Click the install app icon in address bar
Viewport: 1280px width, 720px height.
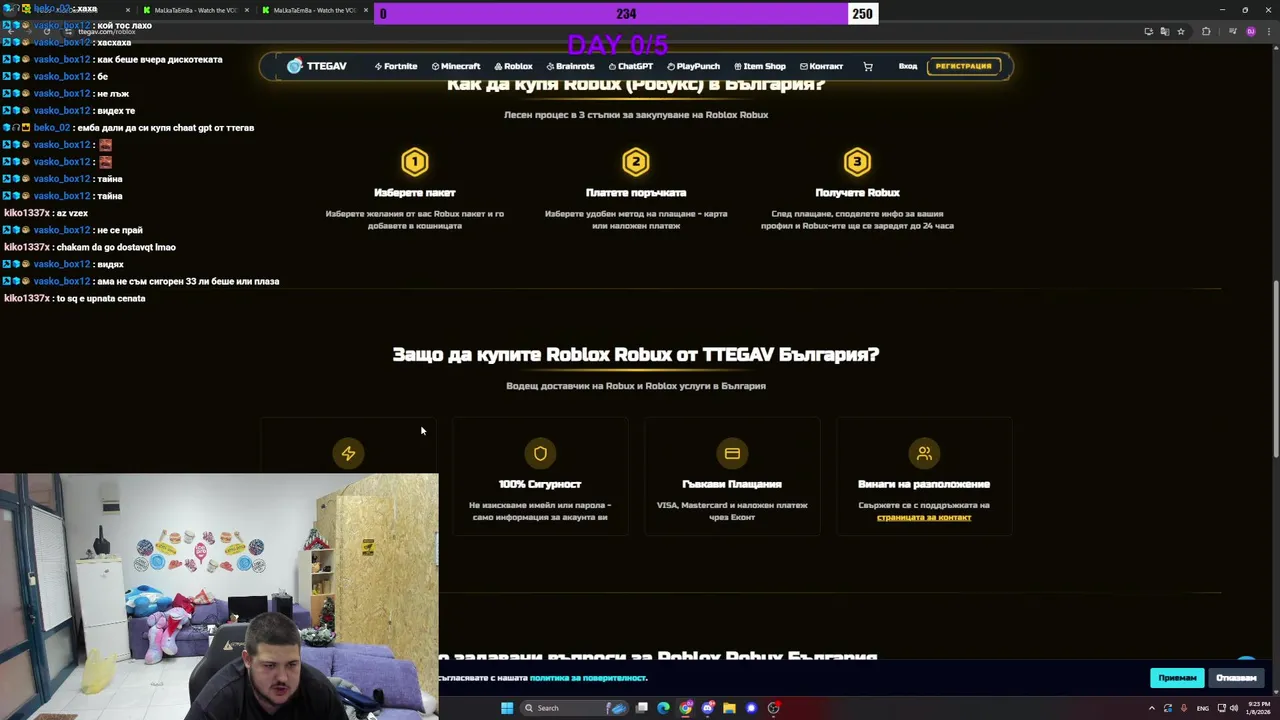(x=1148, y=31)
